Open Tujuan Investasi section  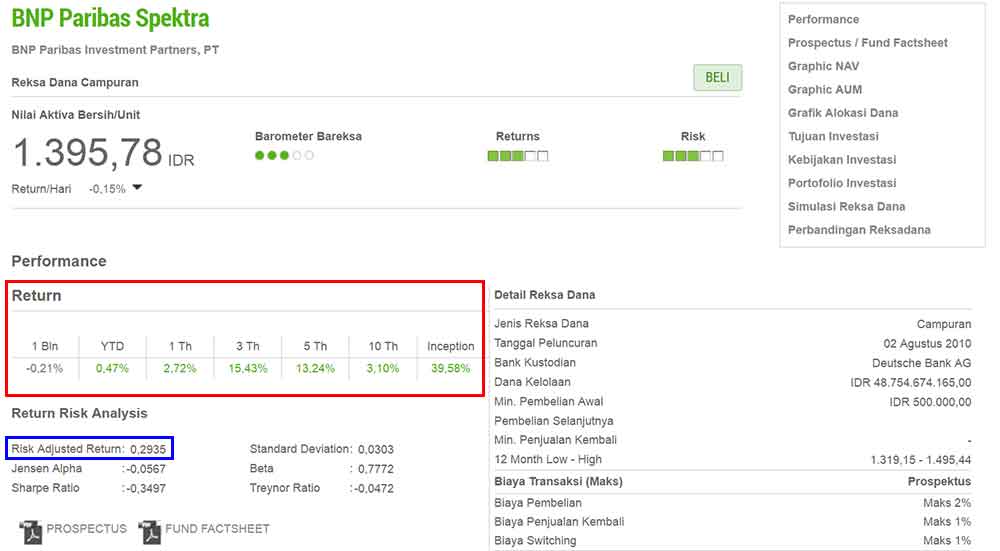pyautogui.click(x=833, y=136)
